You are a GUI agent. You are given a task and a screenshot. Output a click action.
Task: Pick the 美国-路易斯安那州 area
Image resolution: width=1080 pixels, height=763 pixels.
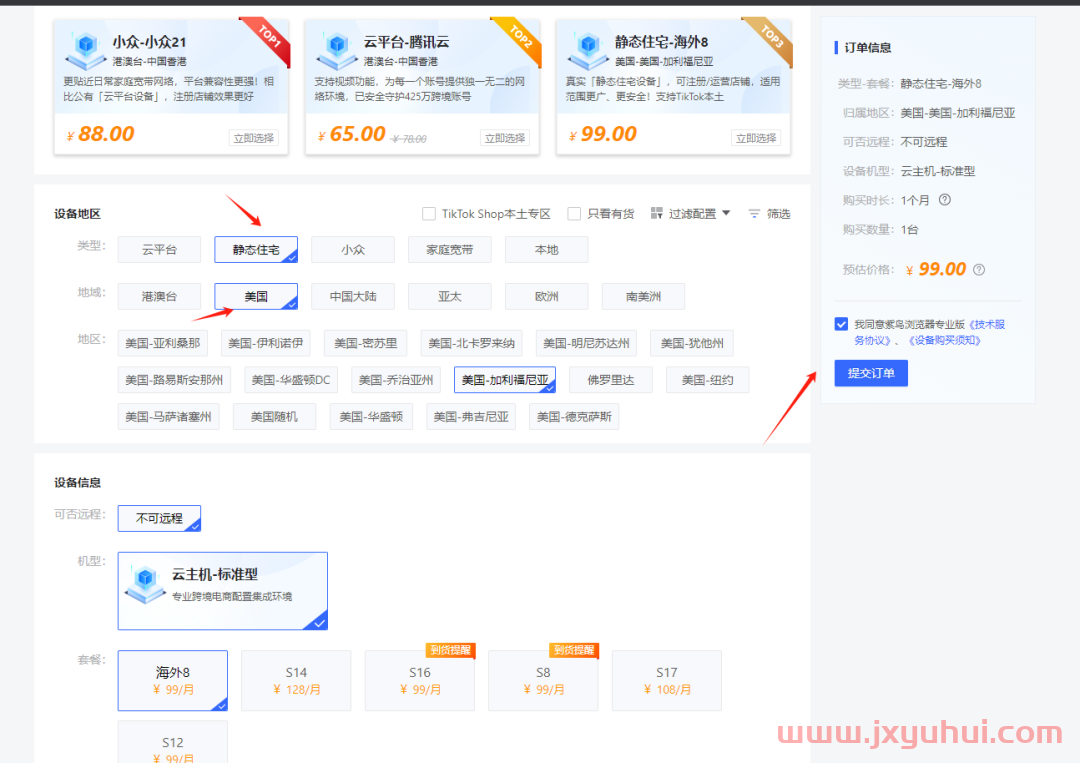click(174, 379)
